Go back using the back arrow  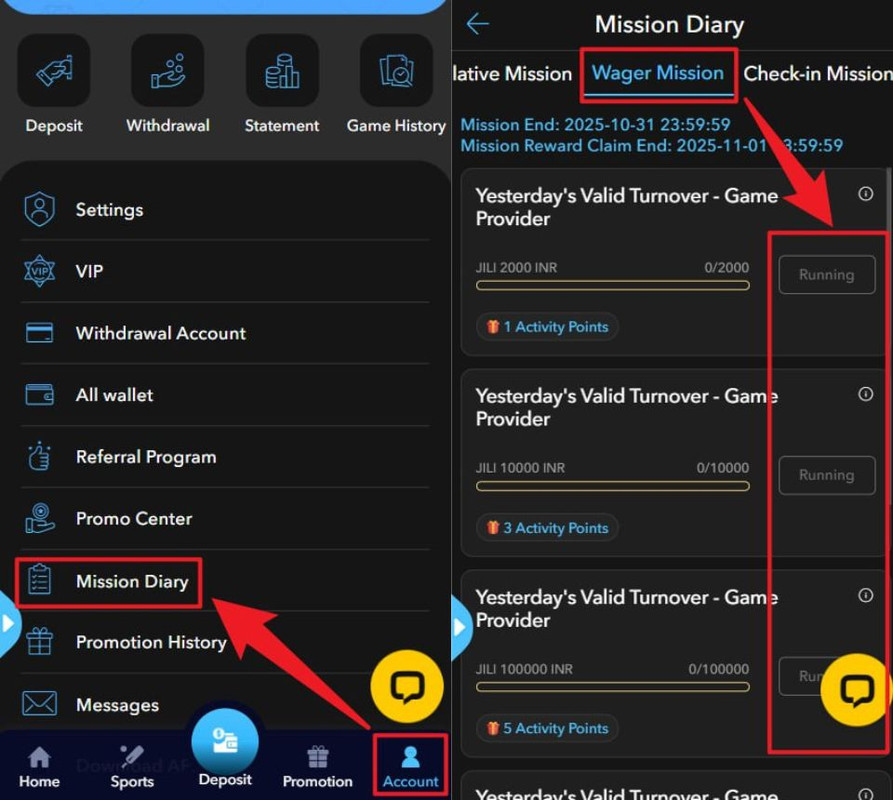click(478, 25)
